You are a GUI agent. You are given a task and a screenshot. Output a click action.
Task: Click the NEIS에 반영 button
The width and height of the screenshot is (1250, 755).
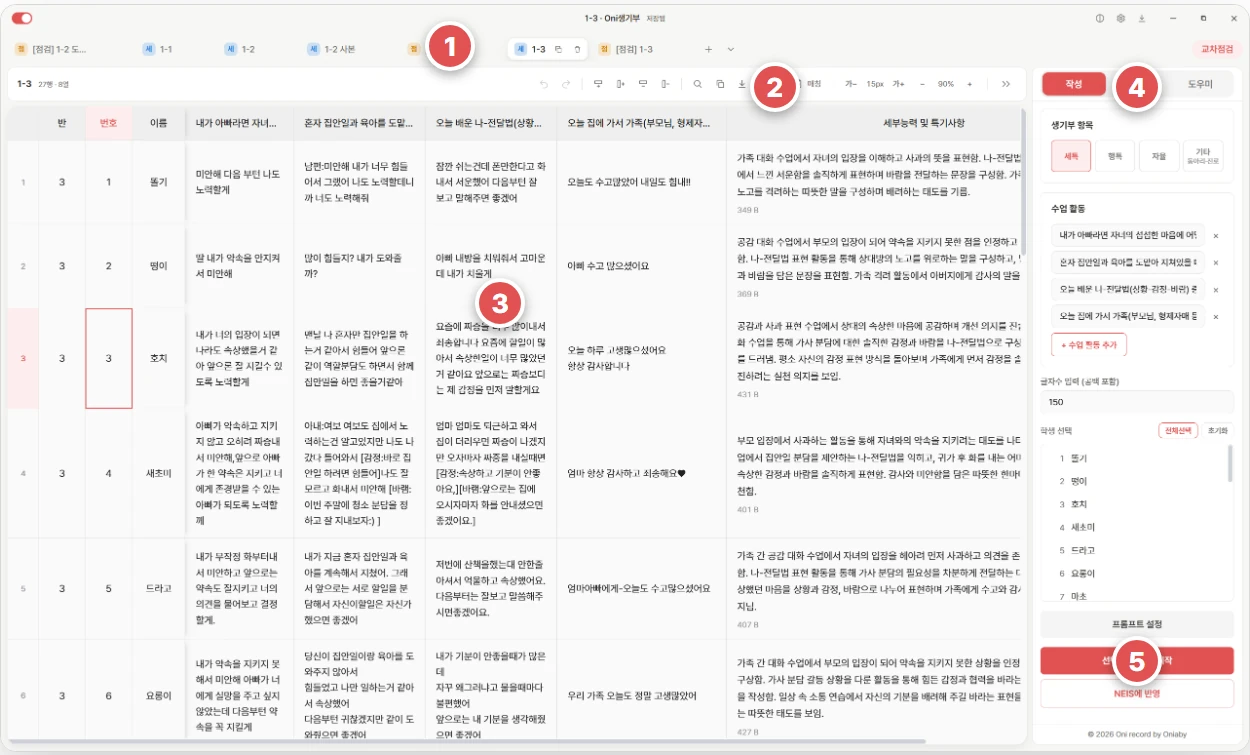[1137, 693]
